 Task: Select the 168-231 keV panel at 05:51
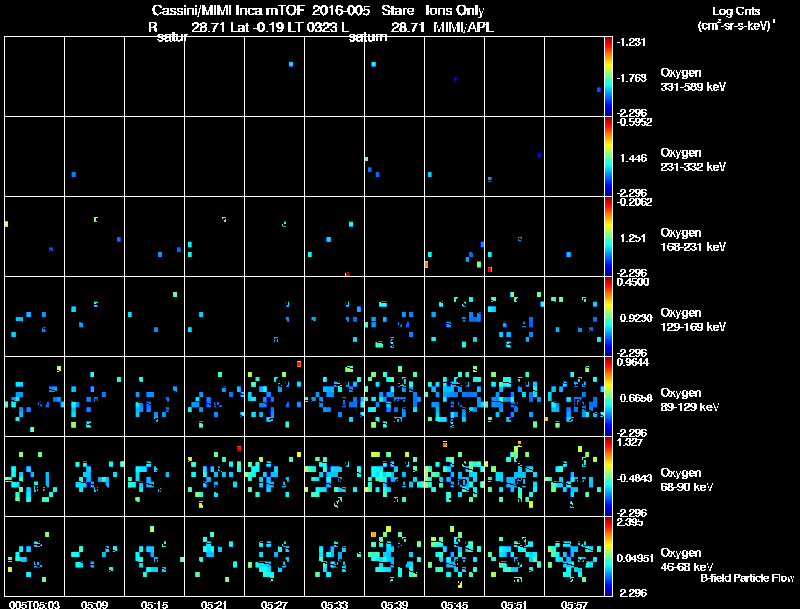pos(514,237)
